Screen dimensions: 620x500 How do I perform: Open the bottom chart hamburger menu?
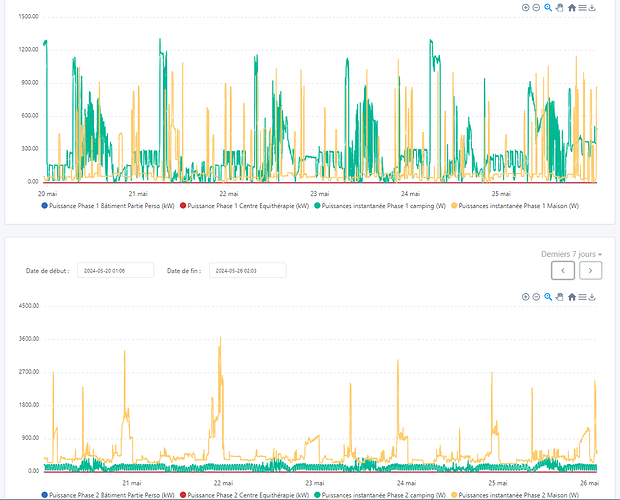(x=582, y=297)
